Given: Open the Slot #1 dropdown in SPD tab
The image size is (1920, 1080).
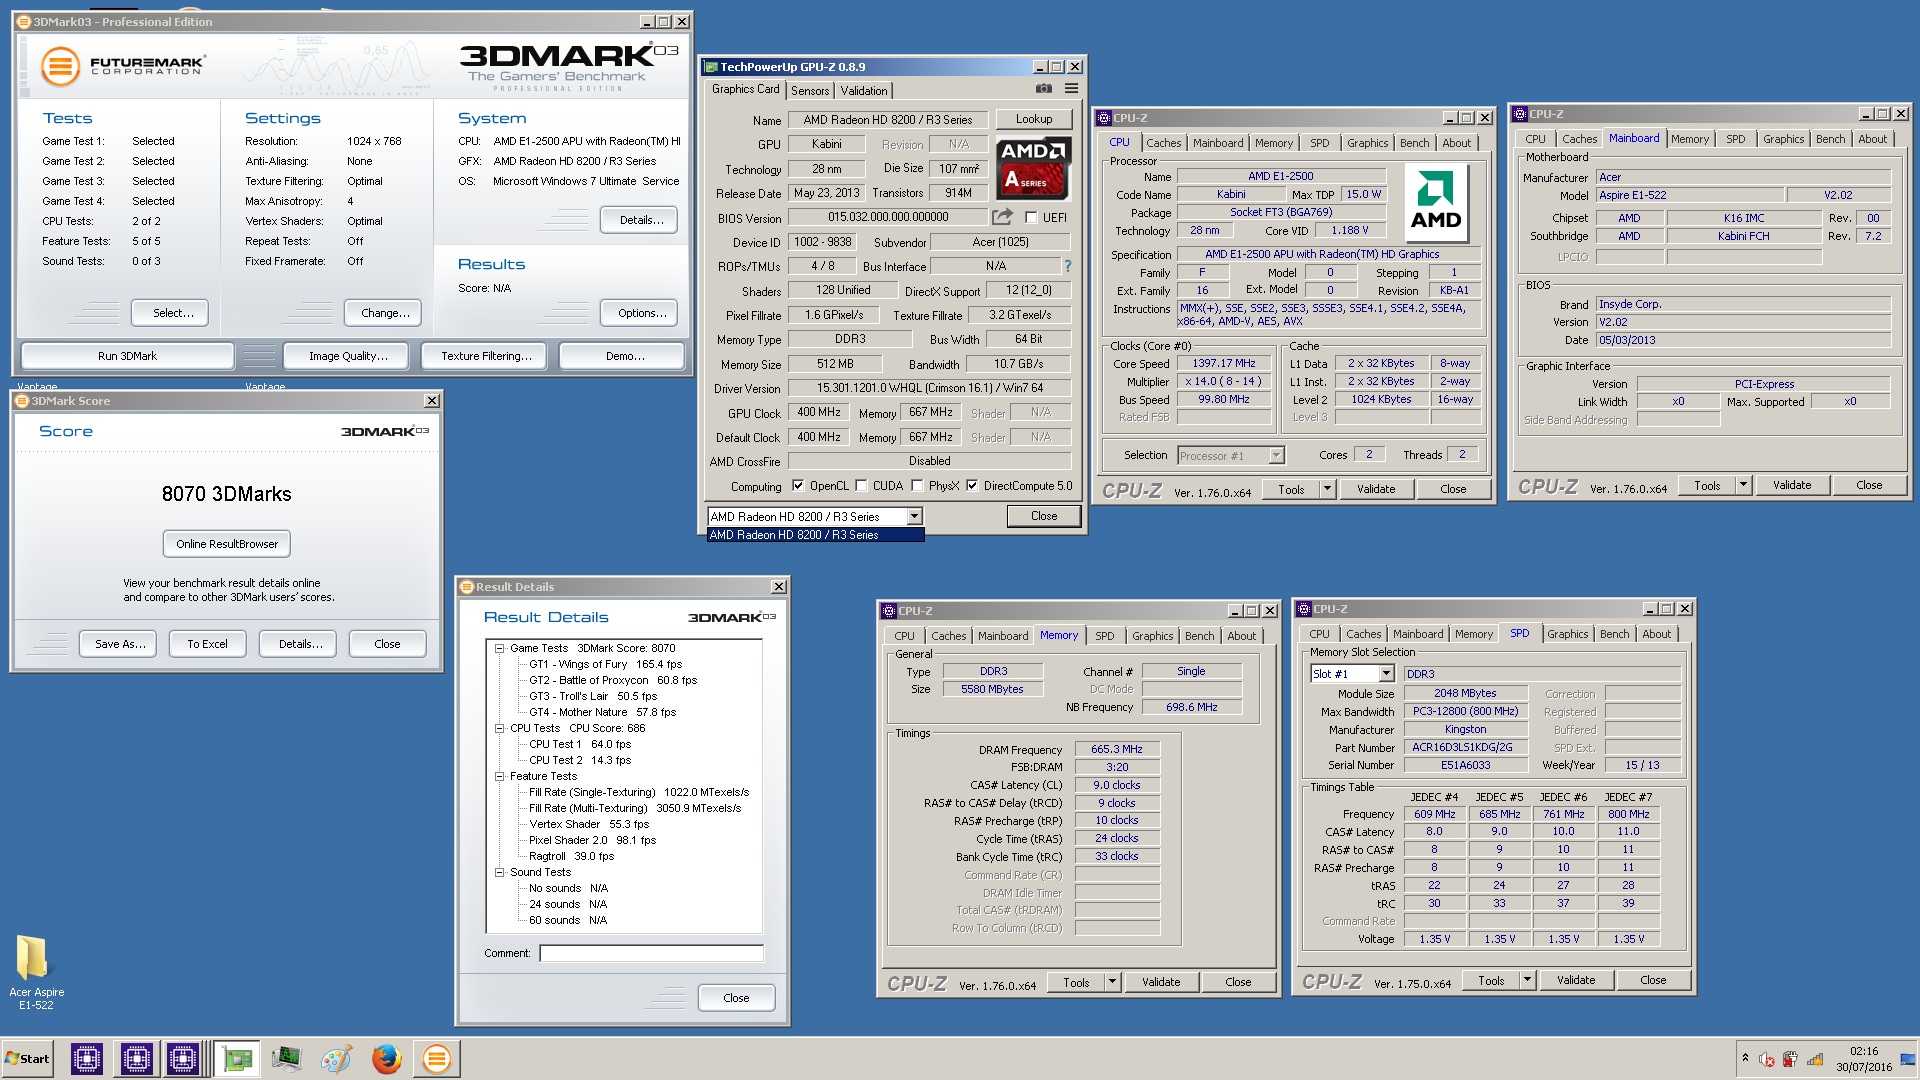Looking at the screenshot, I should click(1386, 674).
